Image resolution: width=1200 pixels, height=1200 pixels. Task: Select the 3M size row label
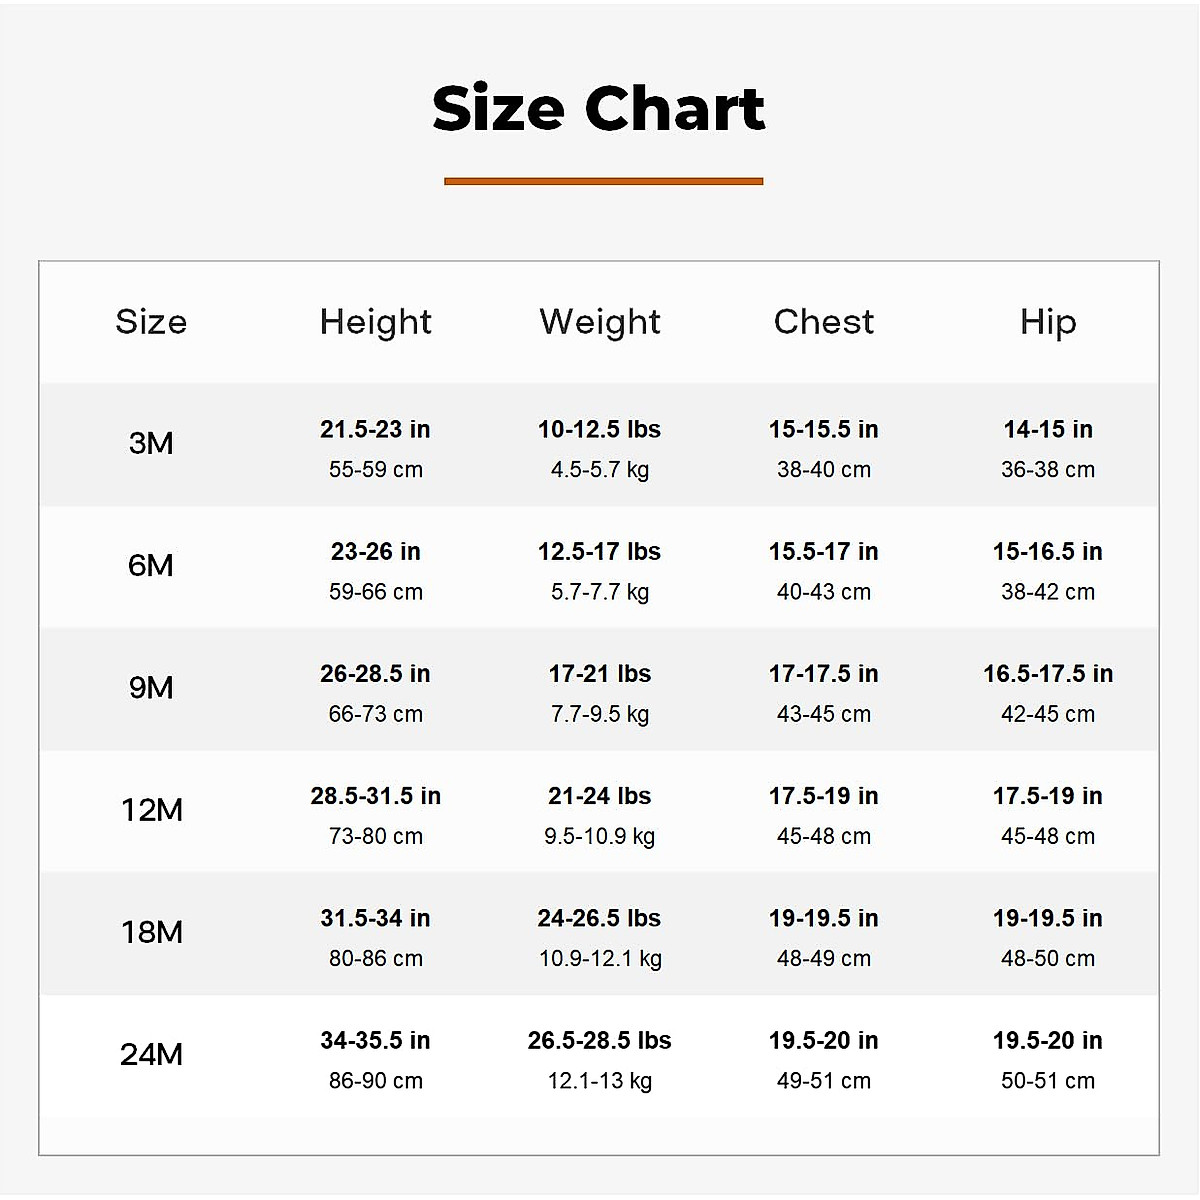tap(151, 443)
